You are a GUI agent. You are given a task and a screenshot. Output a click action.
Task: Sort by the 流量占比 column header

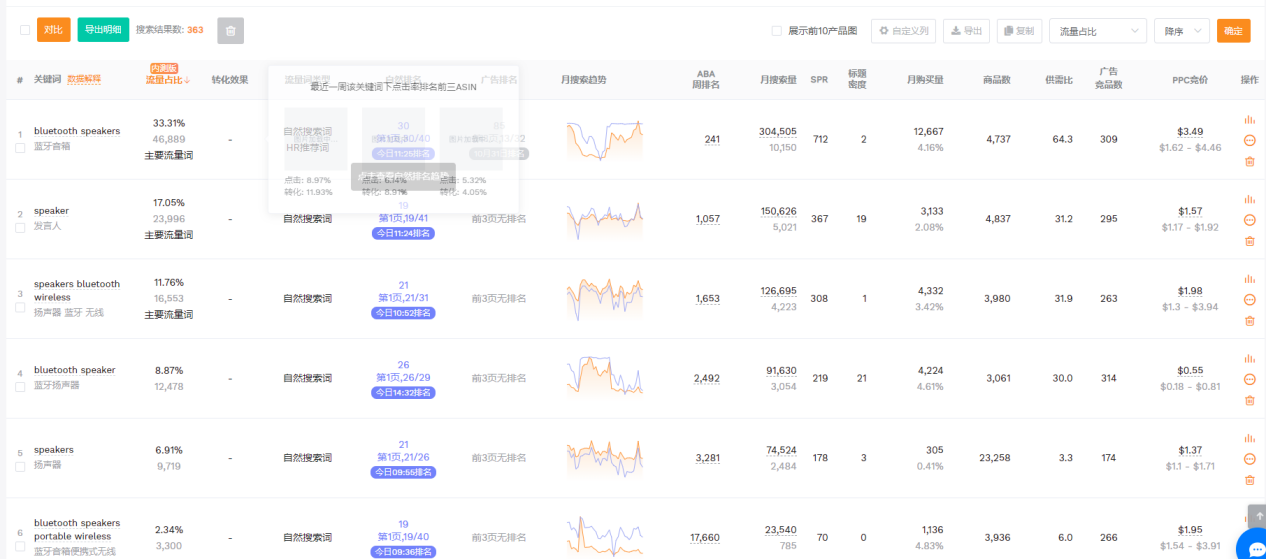167,80
